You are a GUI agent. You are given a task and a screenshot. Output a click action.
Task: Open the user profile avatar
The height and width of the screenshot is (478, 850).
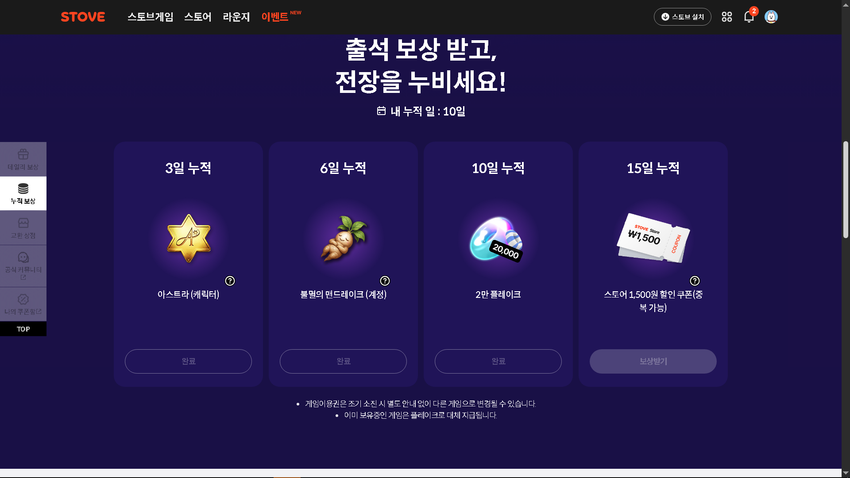coord(771,17)
